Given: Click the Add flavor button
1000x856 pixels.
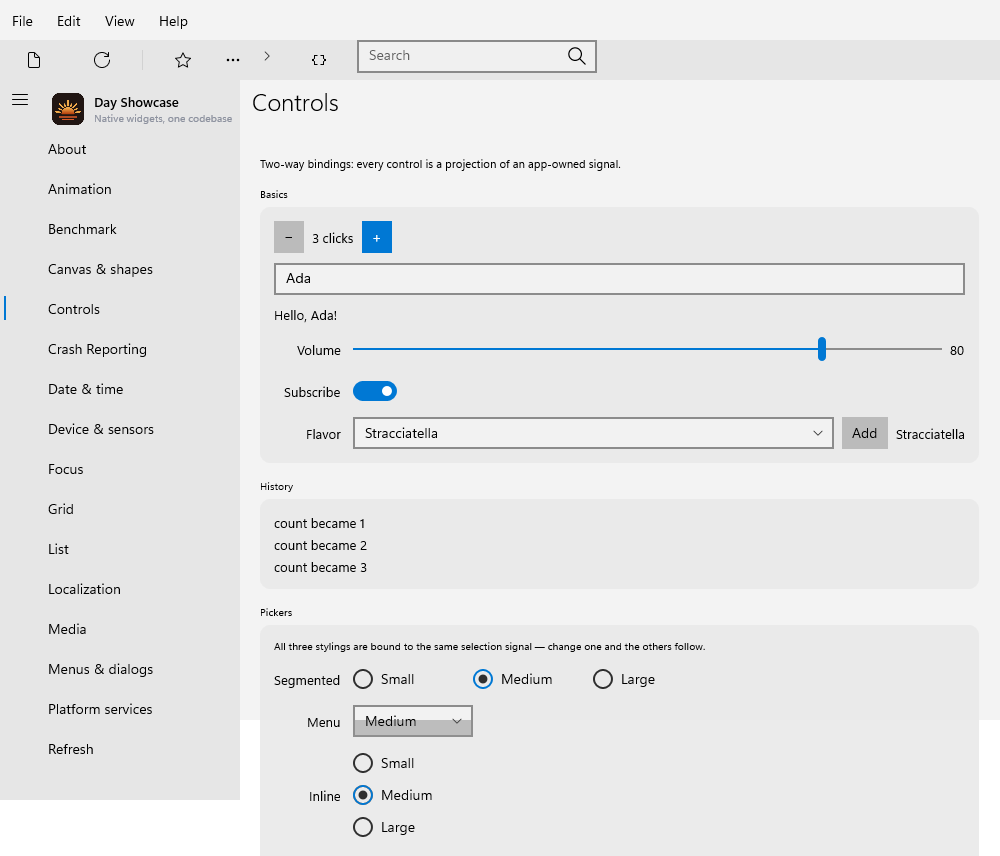Looking at the screenshot, I should click(865, 433).
